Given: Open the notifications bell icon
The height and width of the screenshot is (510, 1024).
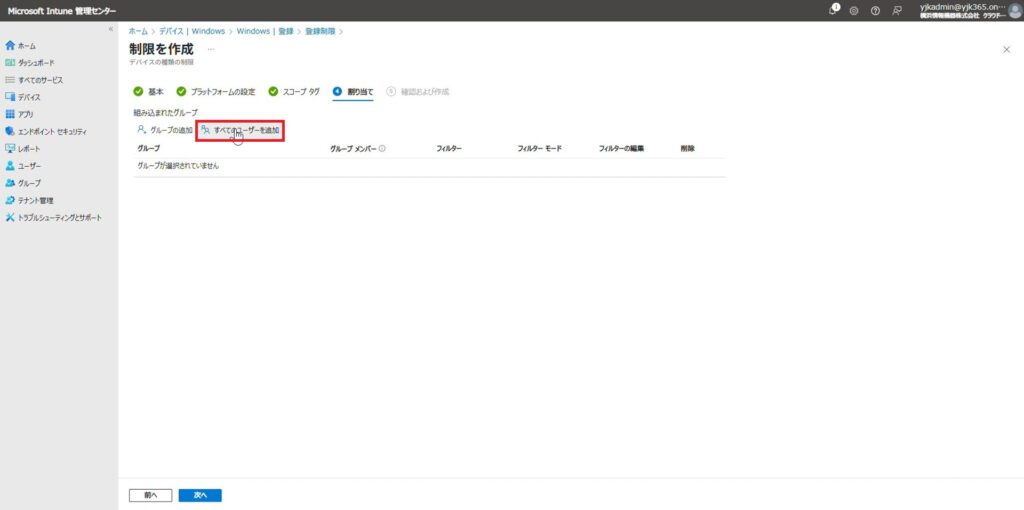Looking at the screenshot, I should tap(834, 10).
